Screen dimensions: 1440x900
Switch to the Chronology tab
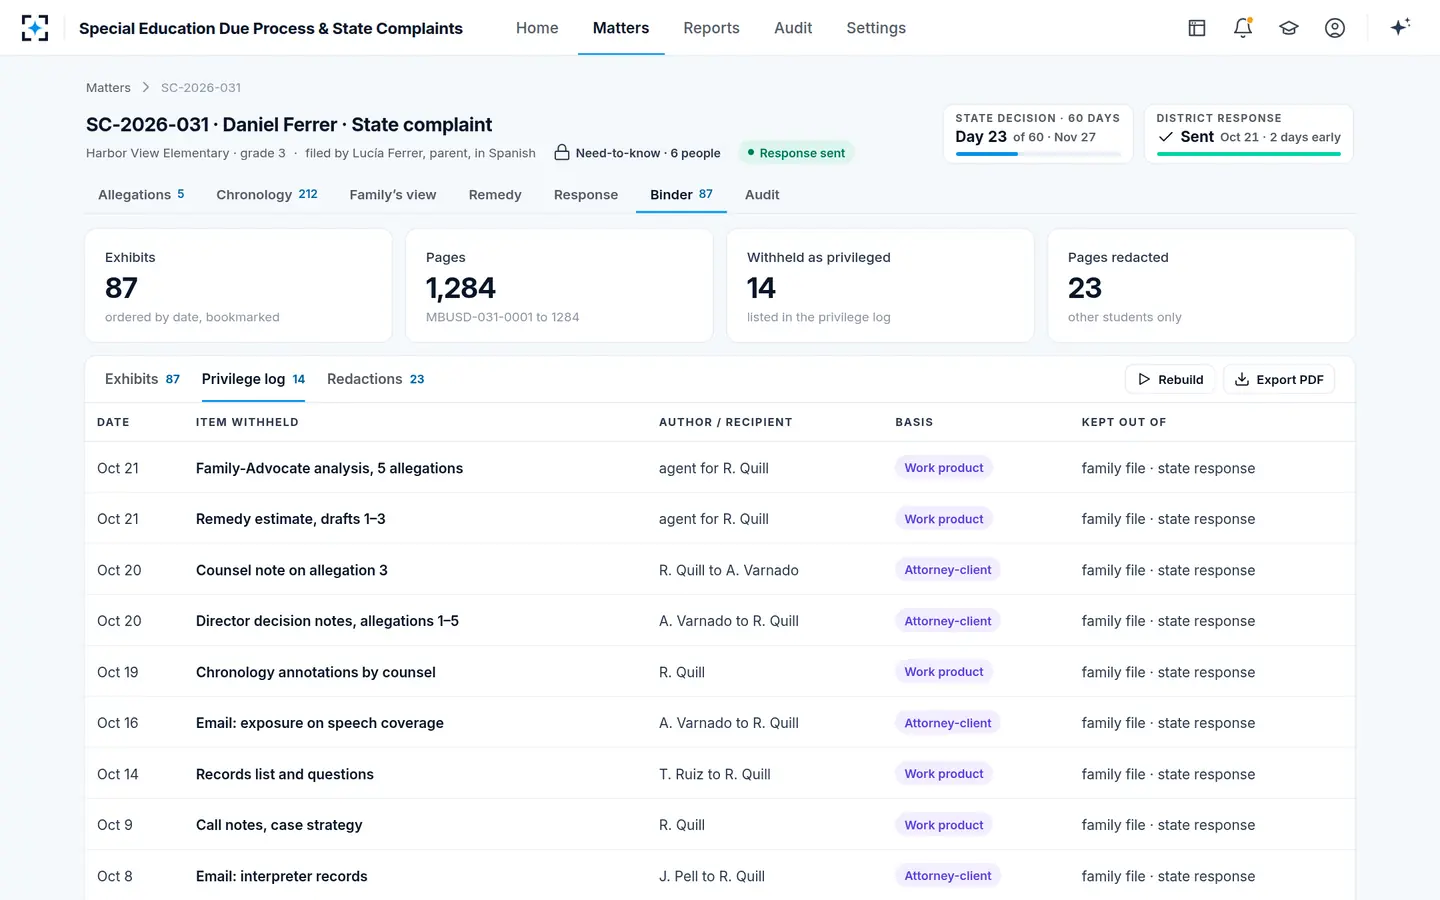tap(267, 194)
